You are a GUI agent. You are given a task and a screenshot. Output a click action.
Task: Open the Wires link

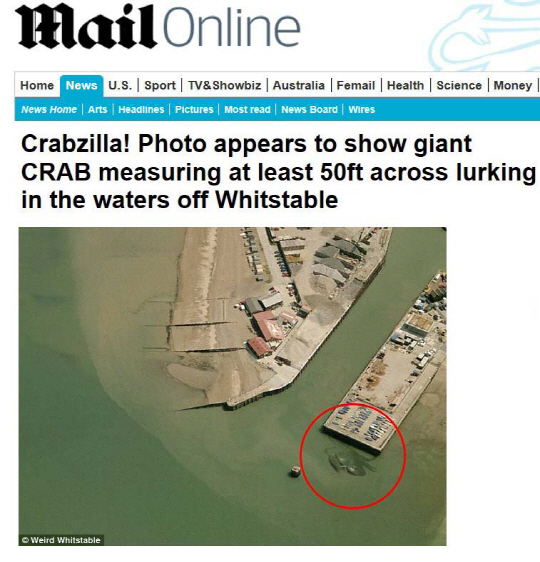362,109
